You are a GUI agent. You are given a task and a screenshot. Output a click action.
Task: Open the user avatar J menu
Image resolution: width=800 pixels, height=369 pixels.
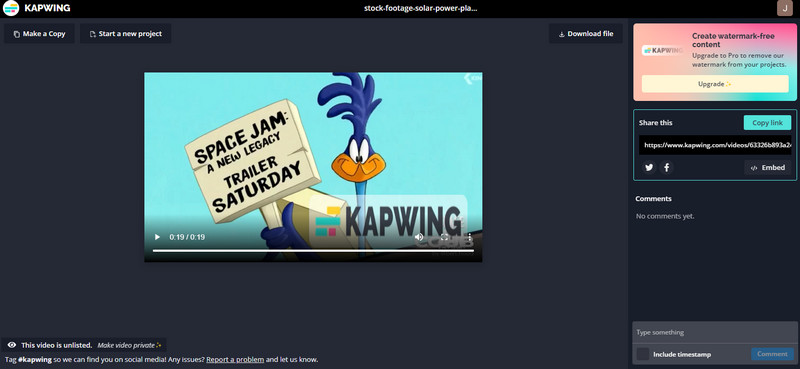(x=784, y=8)
